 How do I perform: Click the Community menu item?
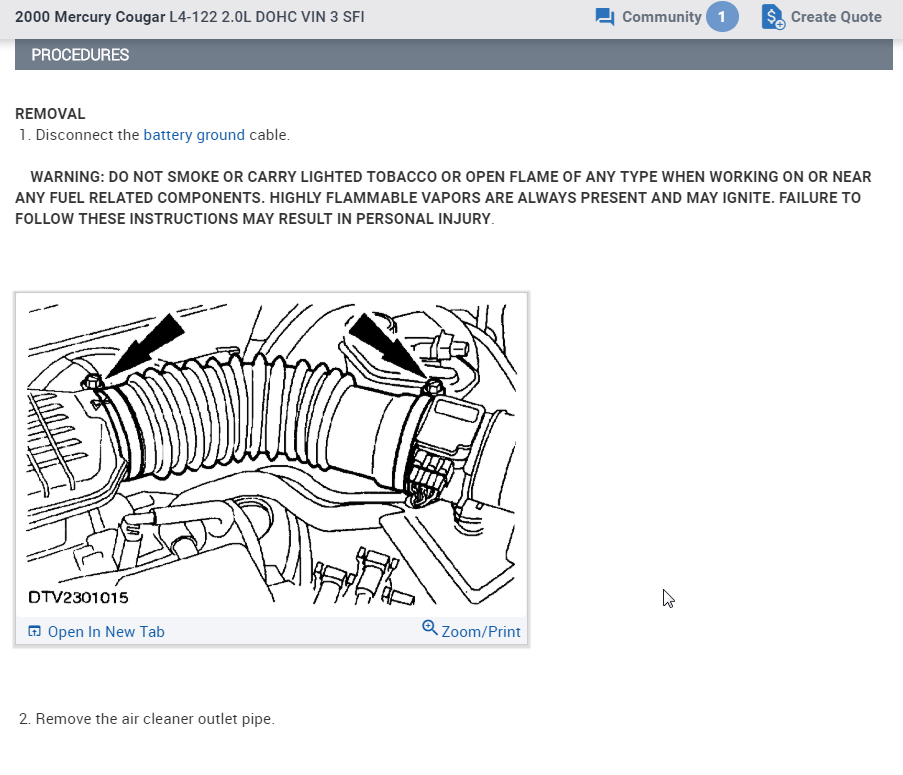coord(663,16)
